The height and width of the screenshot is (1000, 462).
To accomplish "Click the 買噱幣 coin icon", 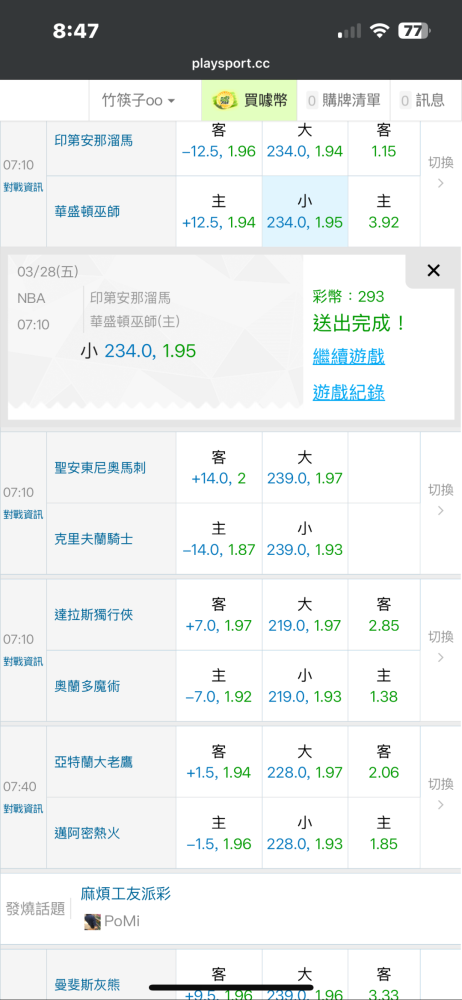I will (224, 100).
